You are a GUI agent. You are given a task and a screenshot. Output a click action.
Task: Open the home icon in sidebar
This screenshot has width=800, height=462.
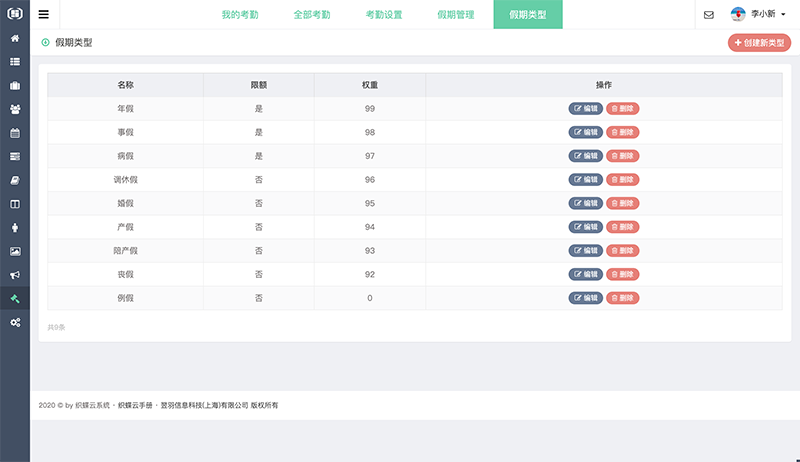15,38
